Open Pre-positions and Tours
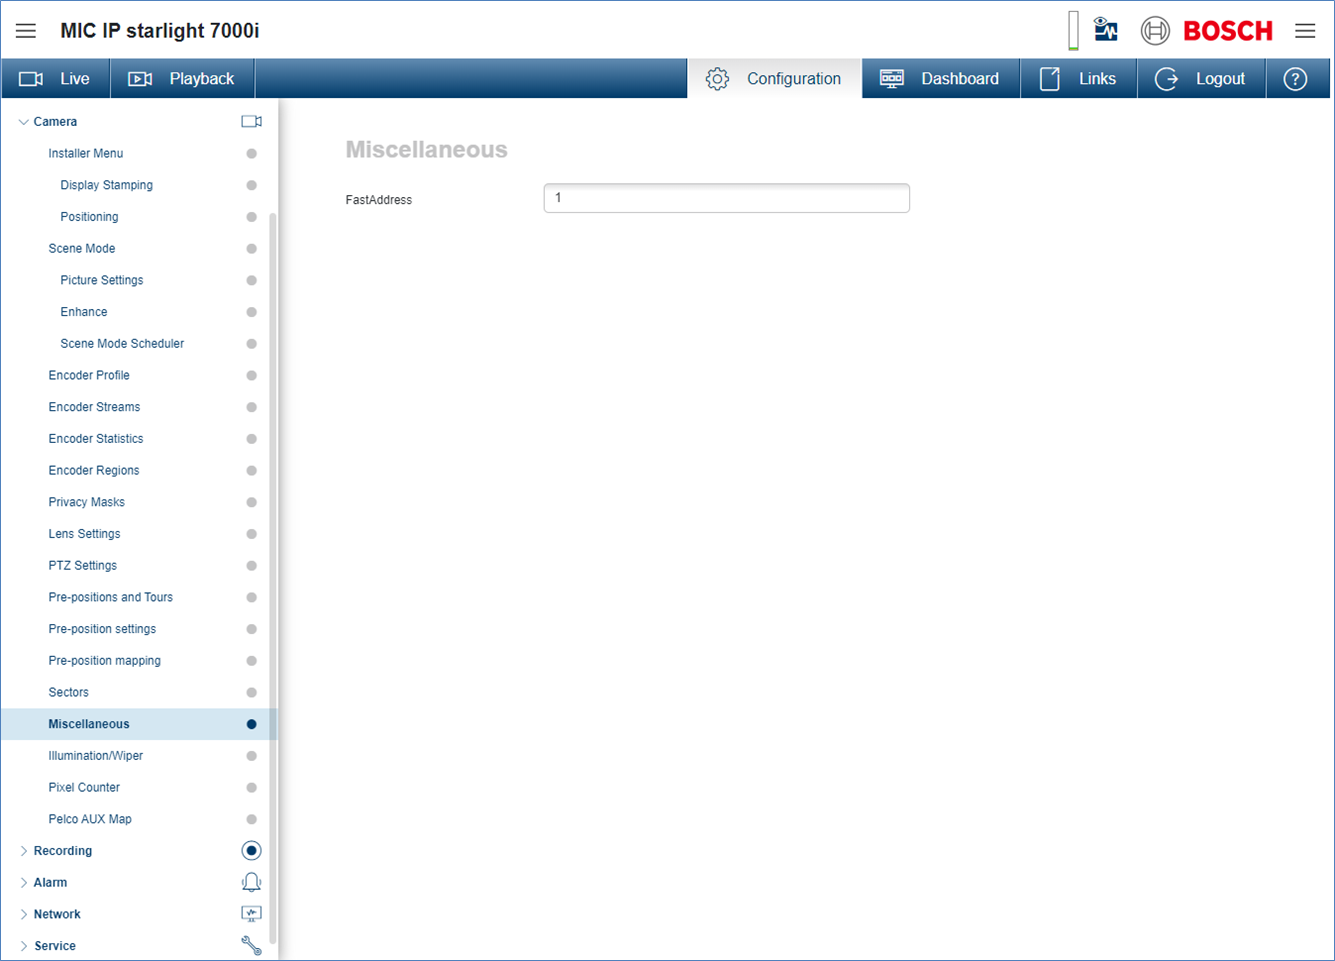Image resolution: width=1335 pixels, height=961 pixels. [x=111, y=598]
